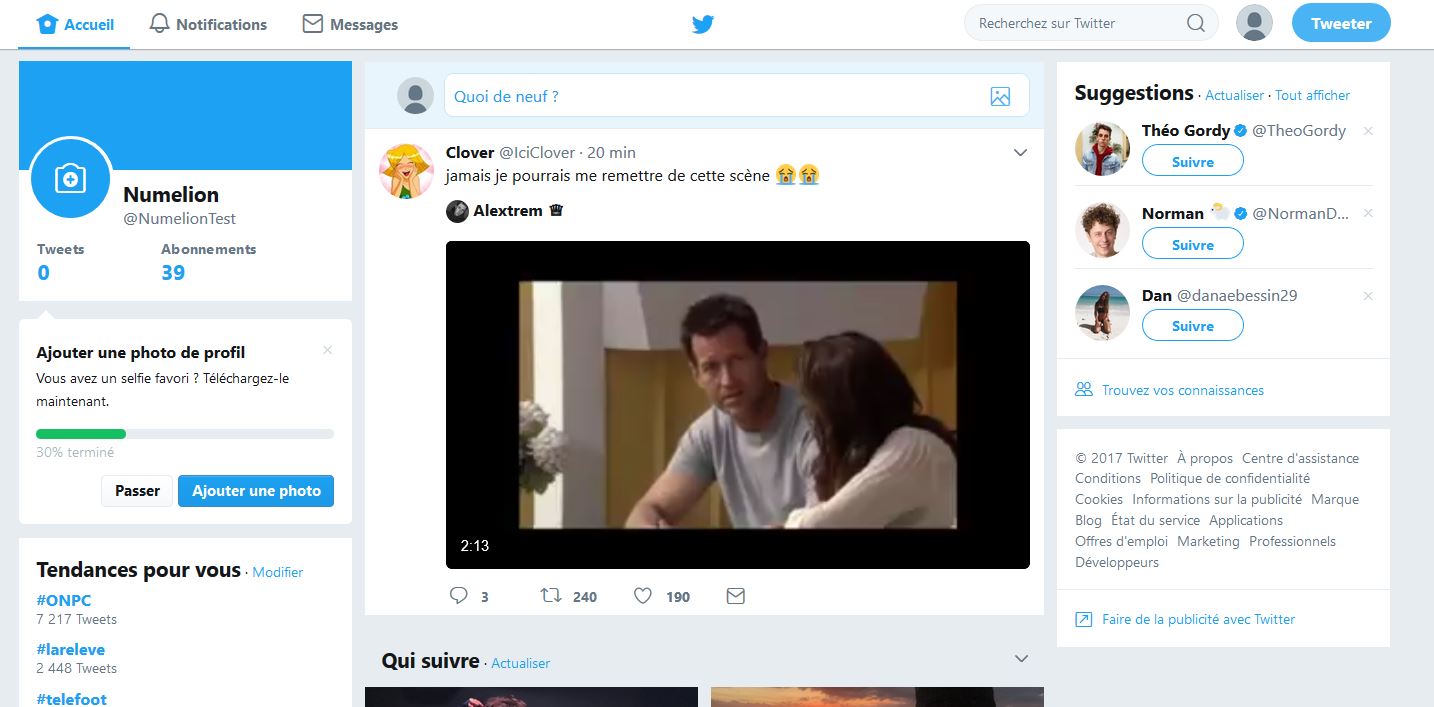Dismiss the Dan suggestion
1434x707 pixels.
(x=1368, y=296)
